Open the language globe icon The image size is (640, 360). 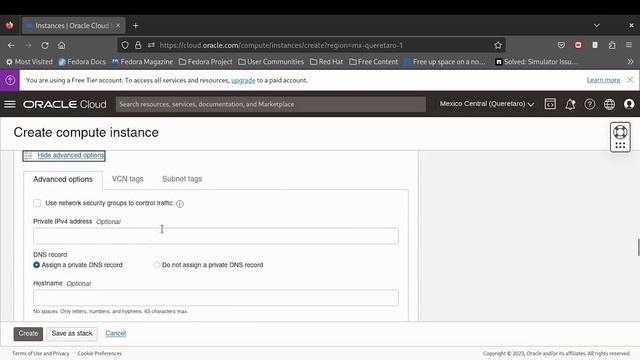[x=609, y=104]
